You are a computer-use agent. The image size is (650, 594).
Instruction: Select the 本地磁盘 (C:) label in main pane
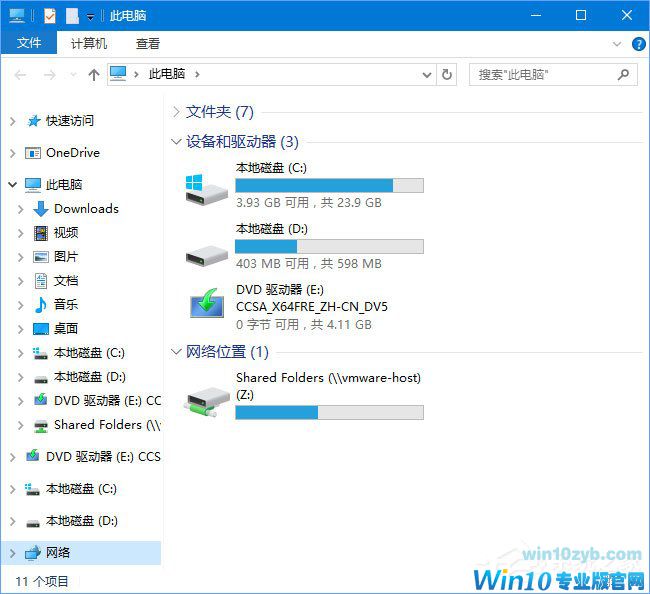point(271,168)
